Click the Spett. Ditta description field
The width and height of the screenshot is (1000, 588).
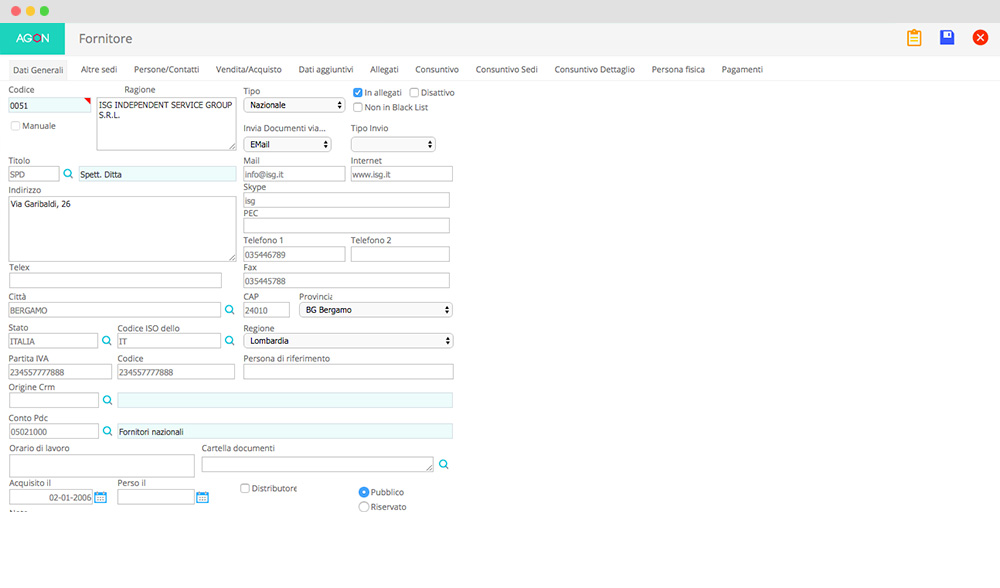tap(158, 174)
